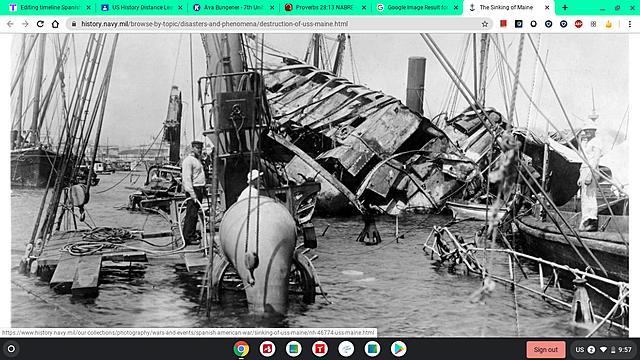
Task: Open the dark blue square extension icon
Action: (x=518, y=24)
